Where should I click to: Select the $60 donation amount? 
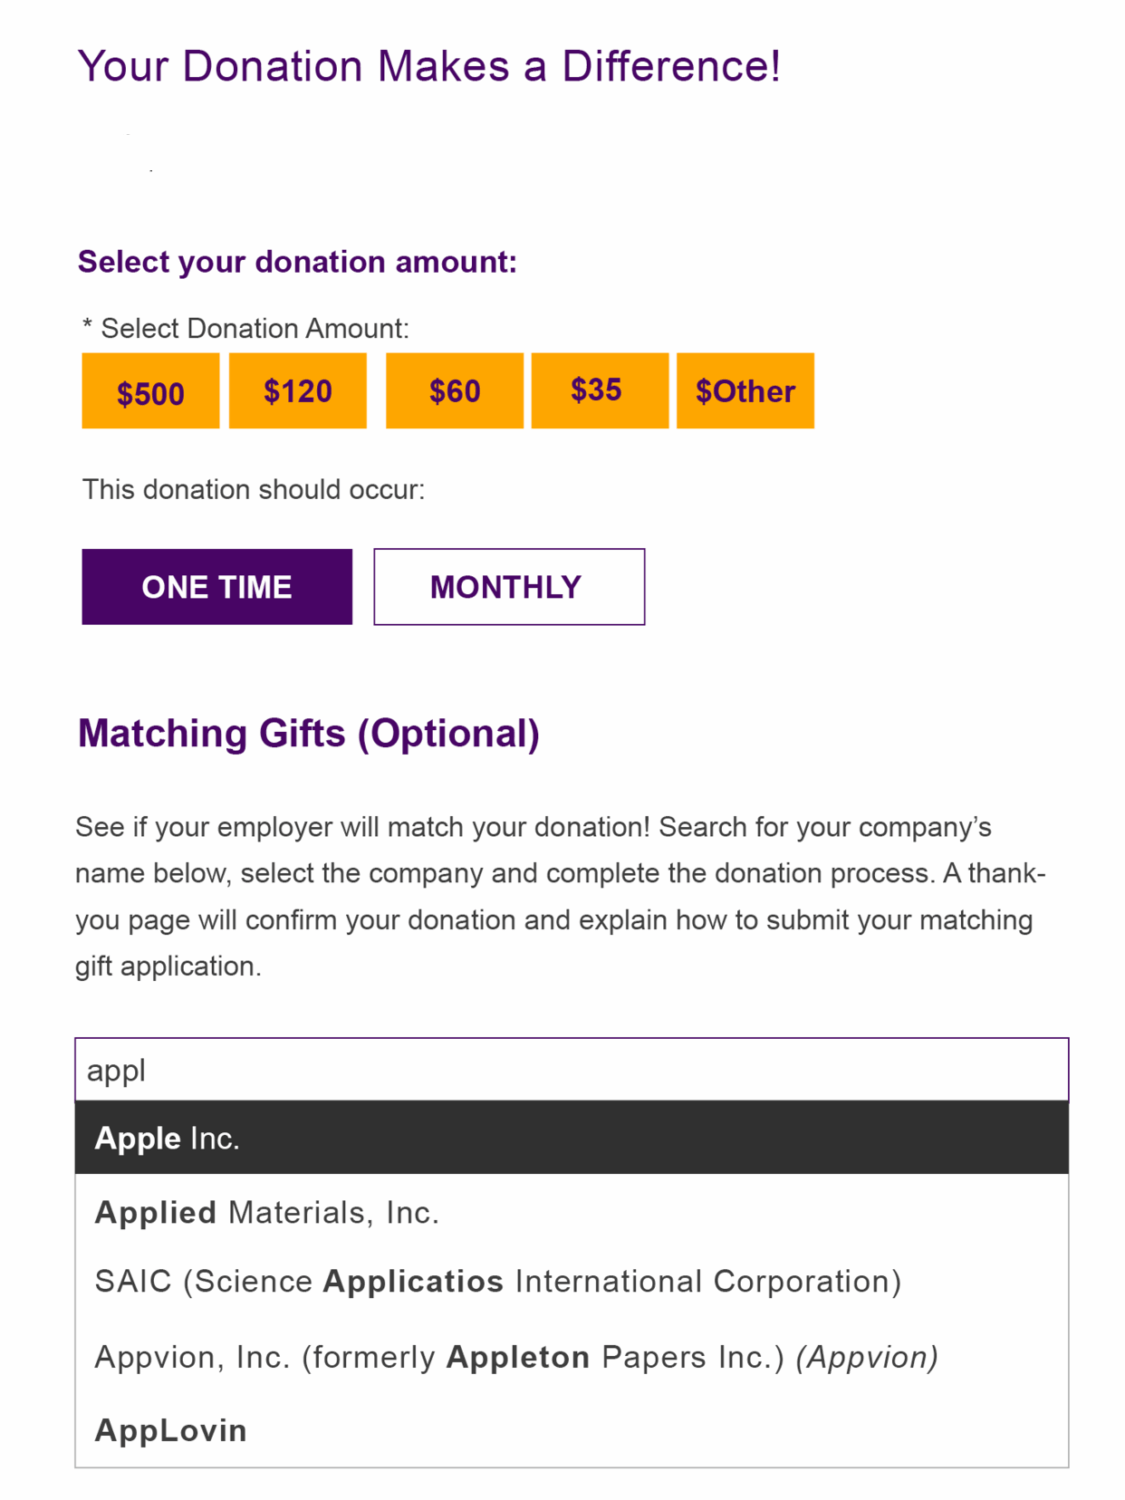point(454,391)
